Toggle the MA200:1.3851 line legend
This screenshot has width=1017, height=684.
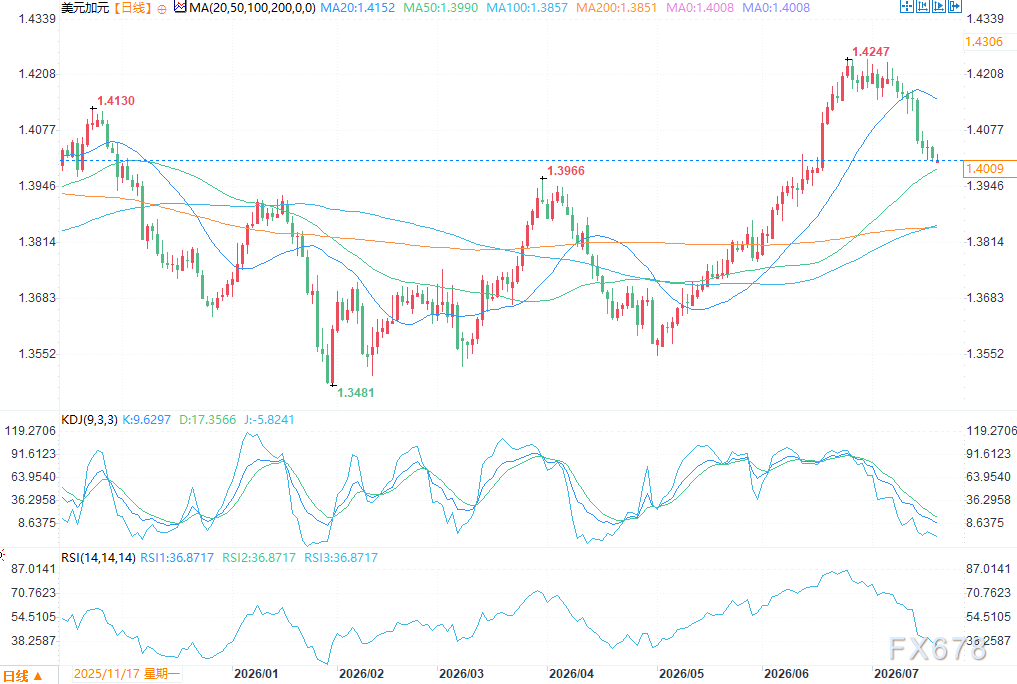click(616, 8)
